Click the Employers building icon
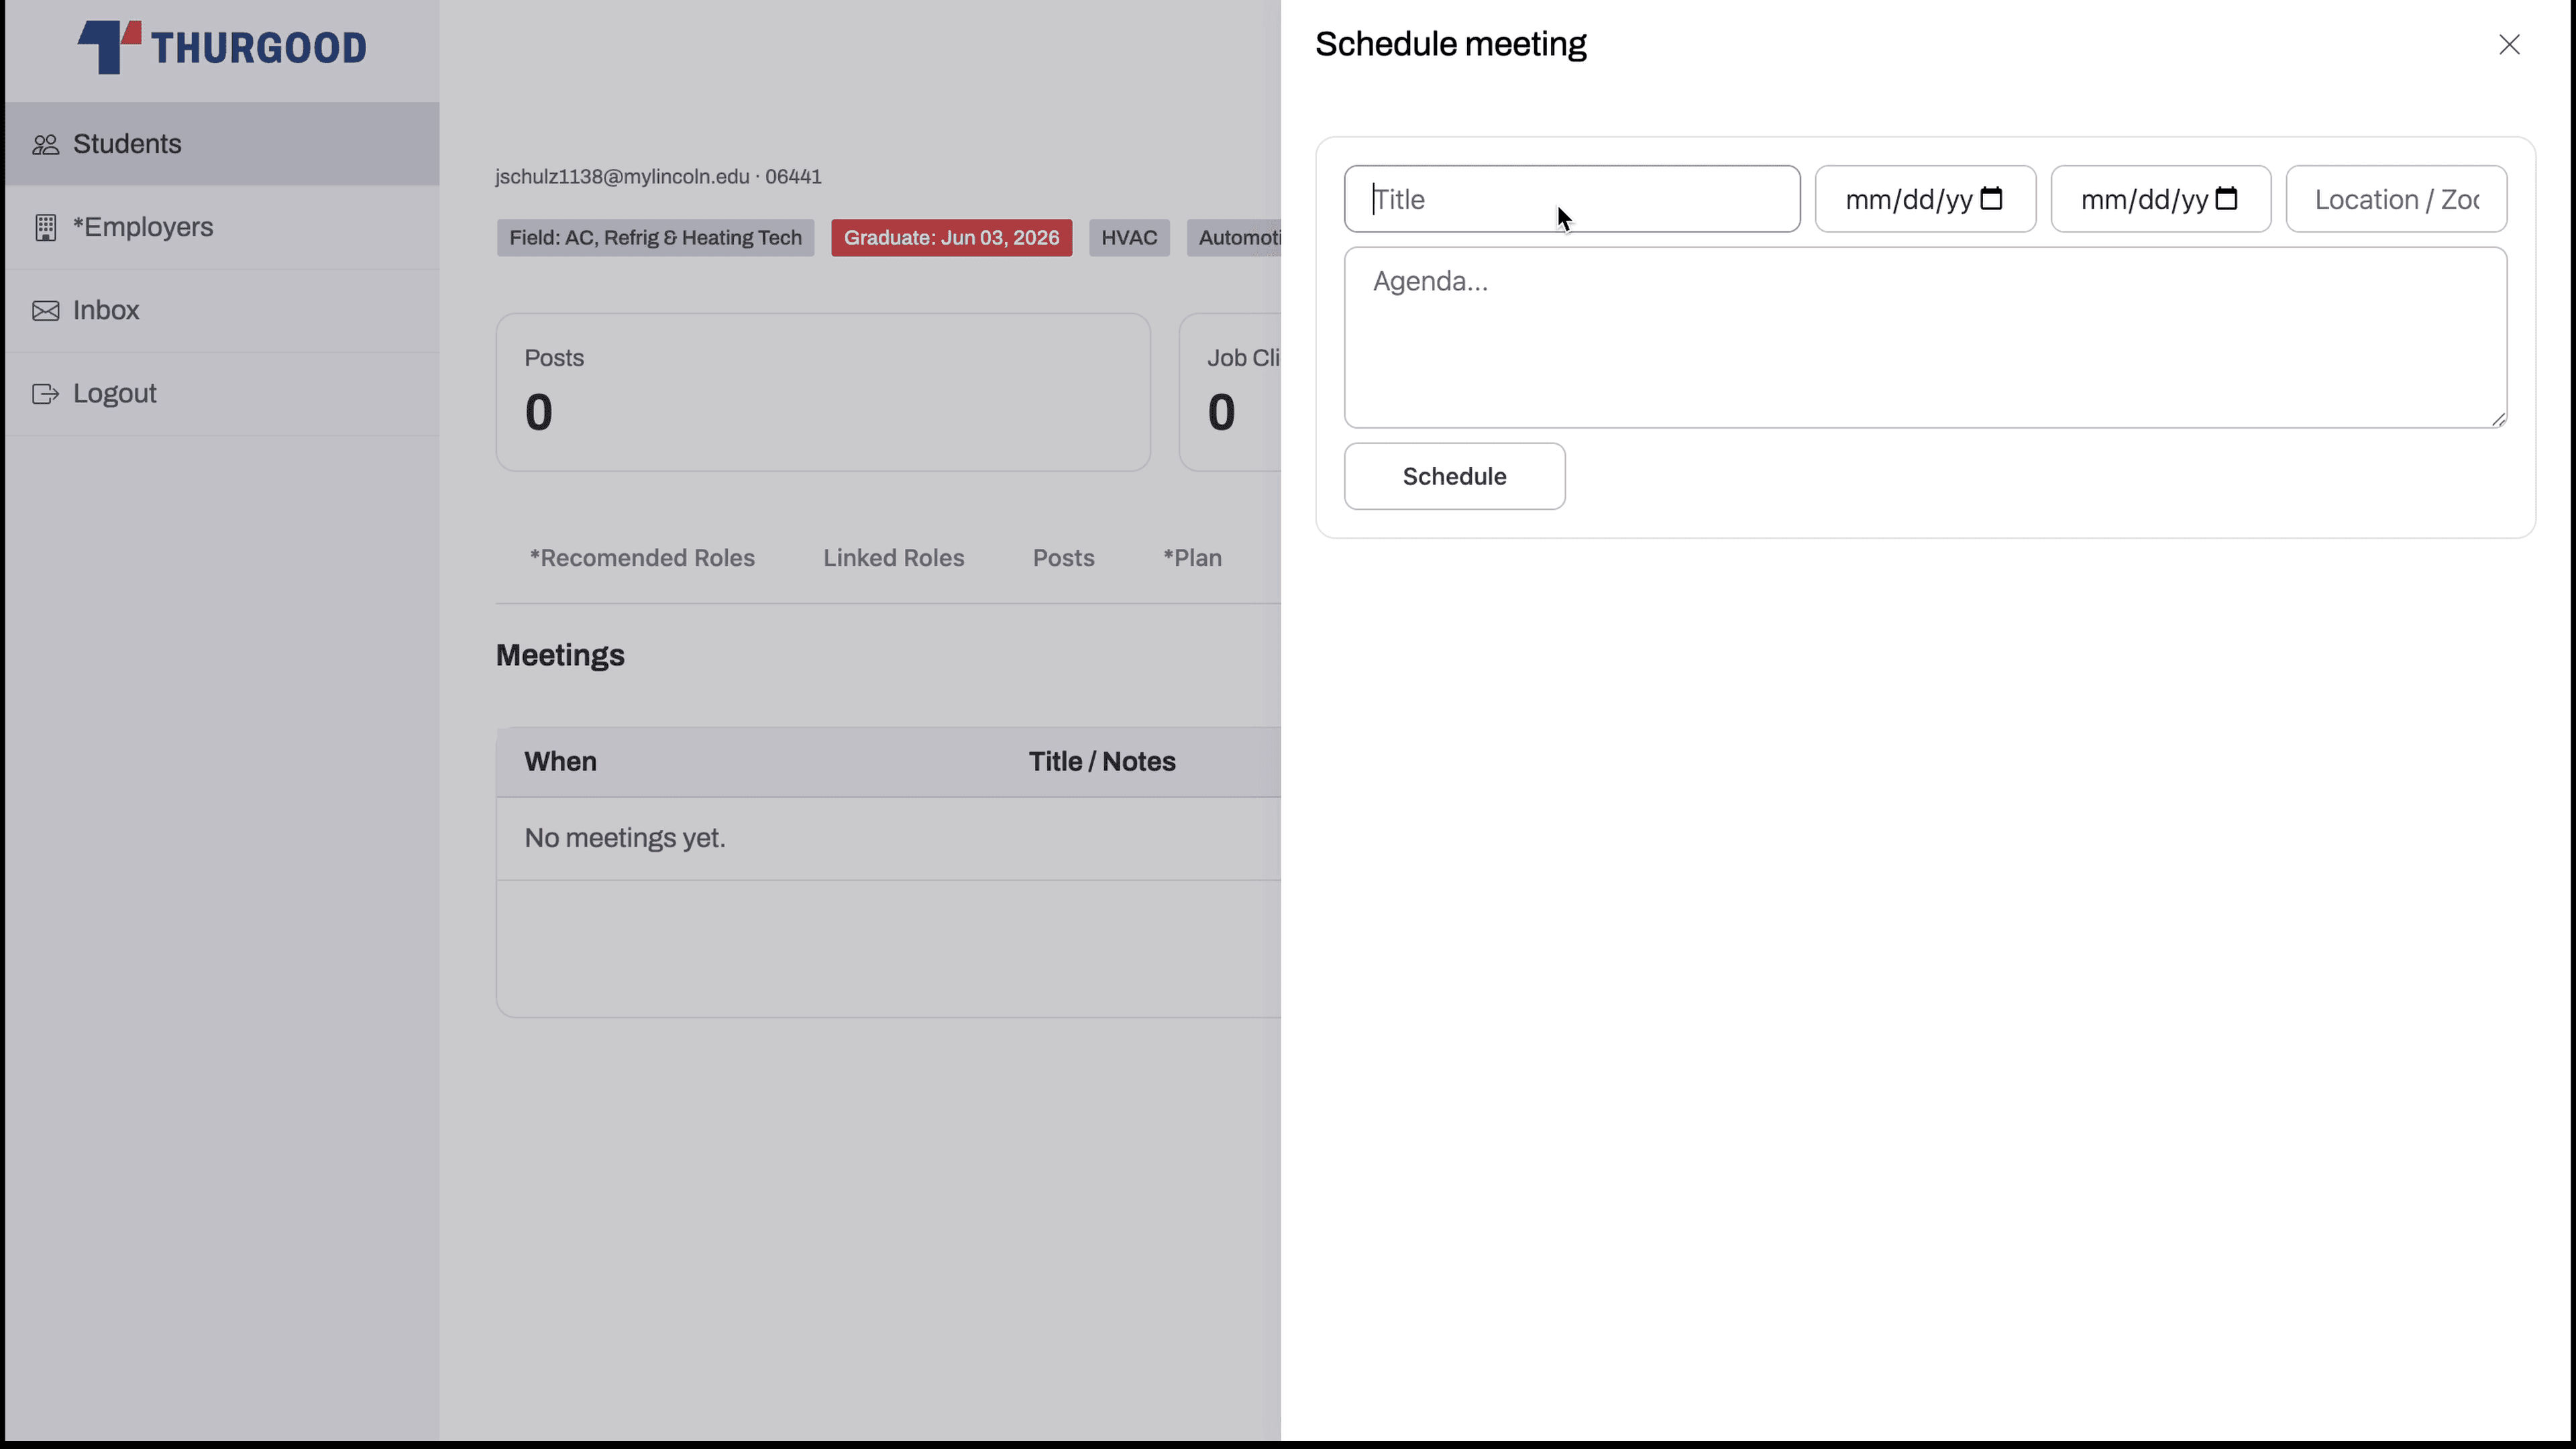This screenshot has width=2576, height=1449. coord(46,227)
